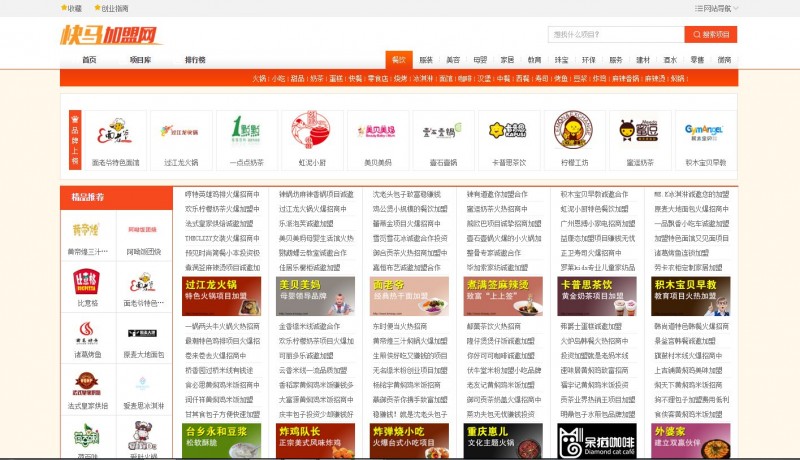
Task: Switch to the 建材 category tab
Action: (643, 60)
